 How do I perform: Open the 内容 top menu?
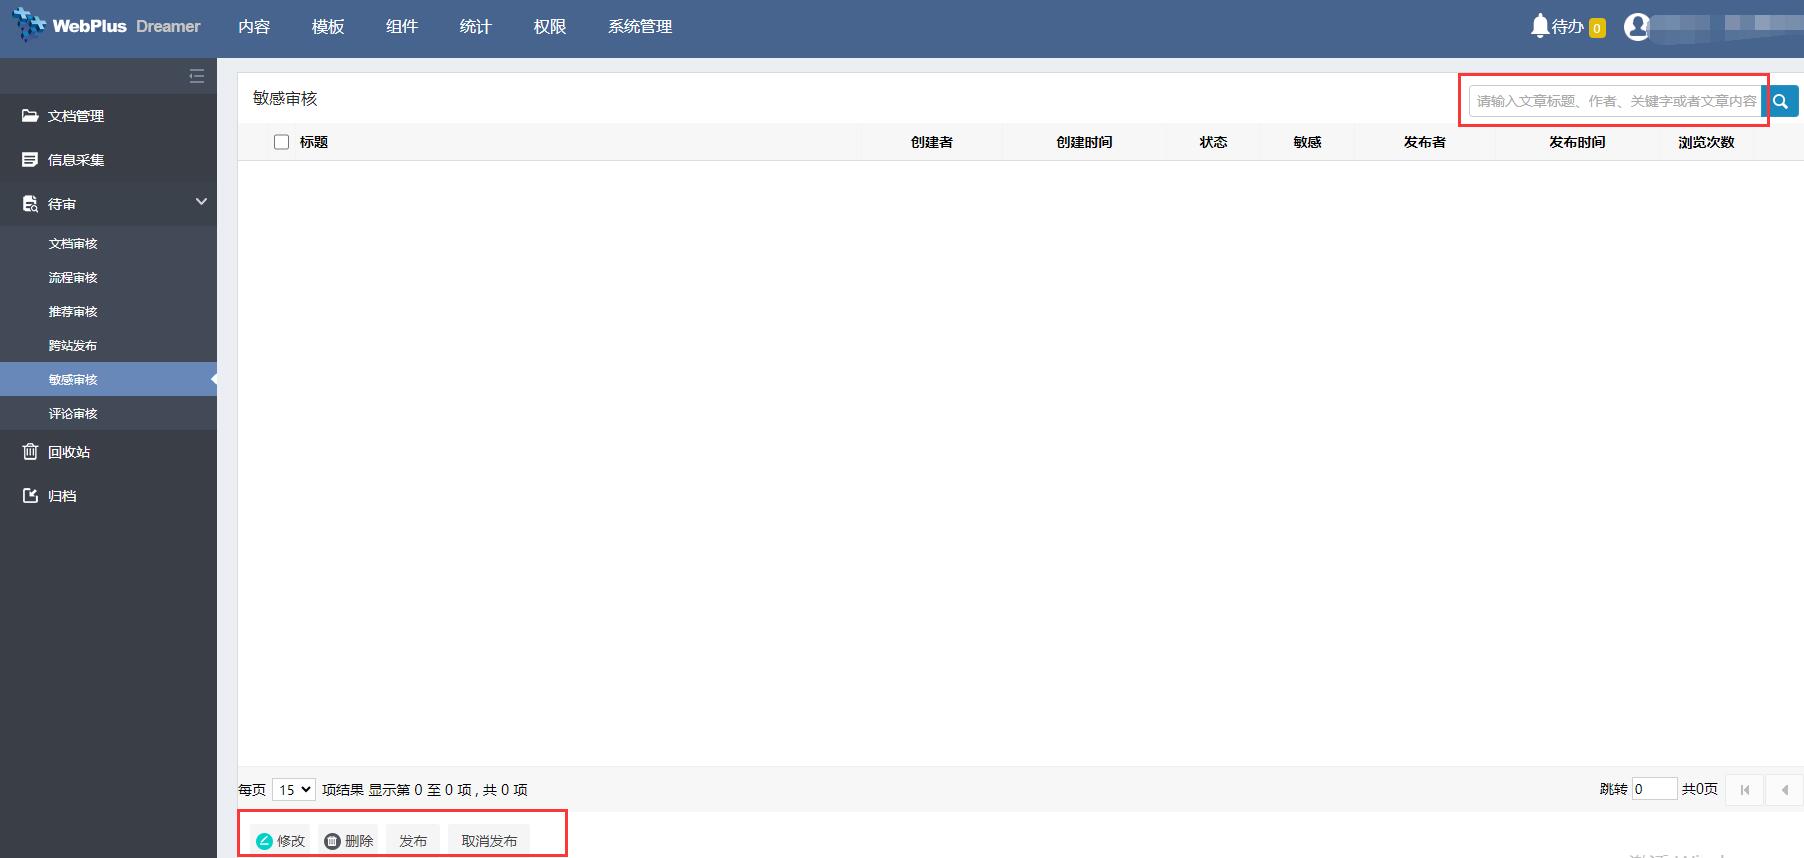tap(254, 27)
